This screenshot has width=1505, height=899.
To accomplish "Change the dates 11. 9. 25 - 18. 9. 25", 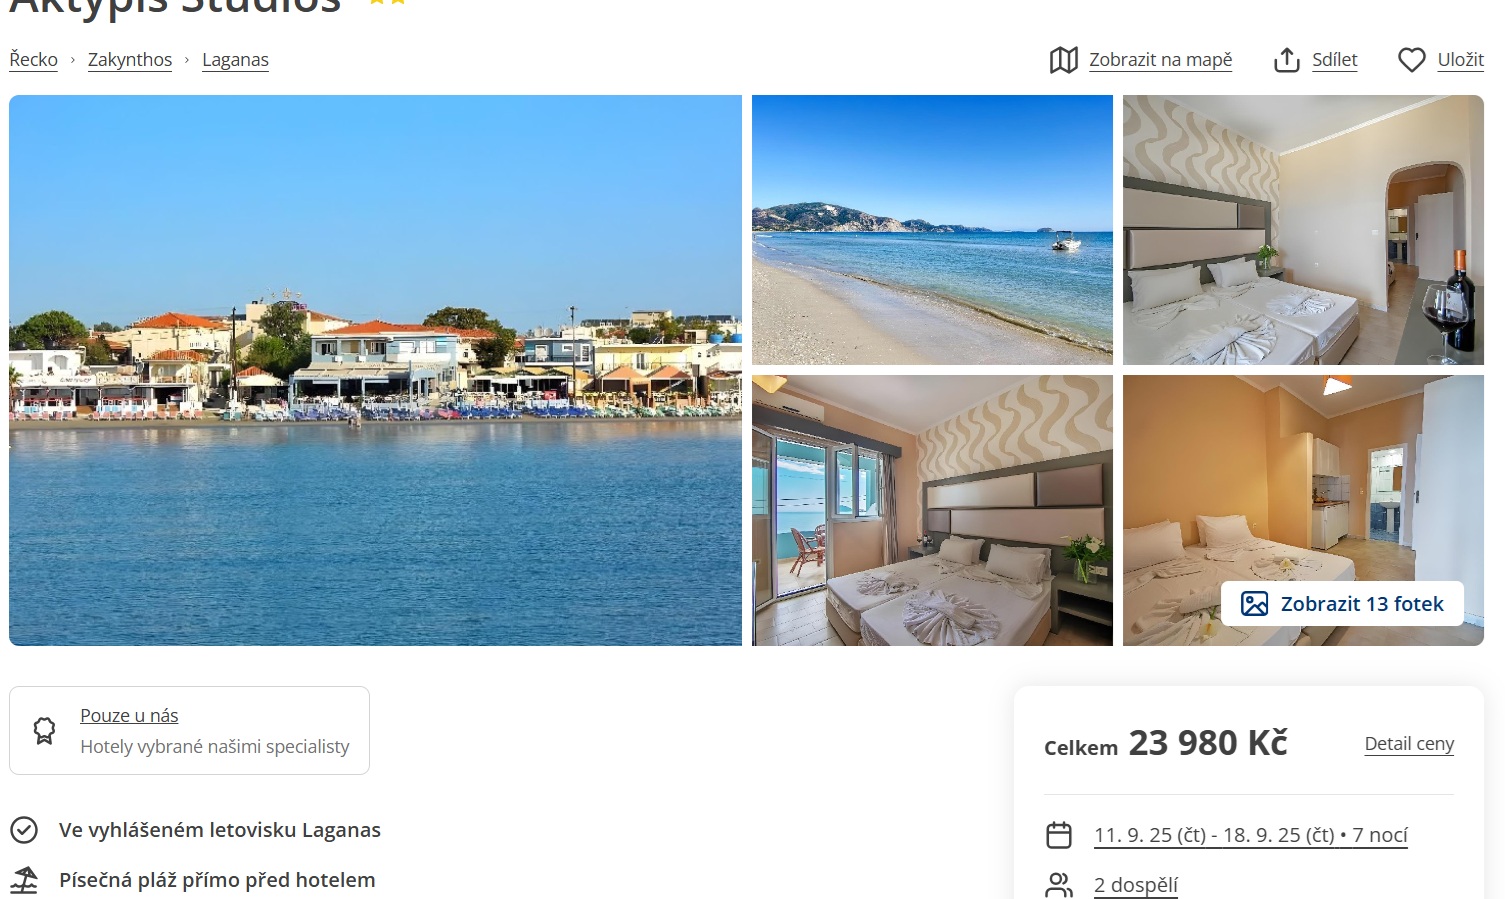I will coord(1251,835).
